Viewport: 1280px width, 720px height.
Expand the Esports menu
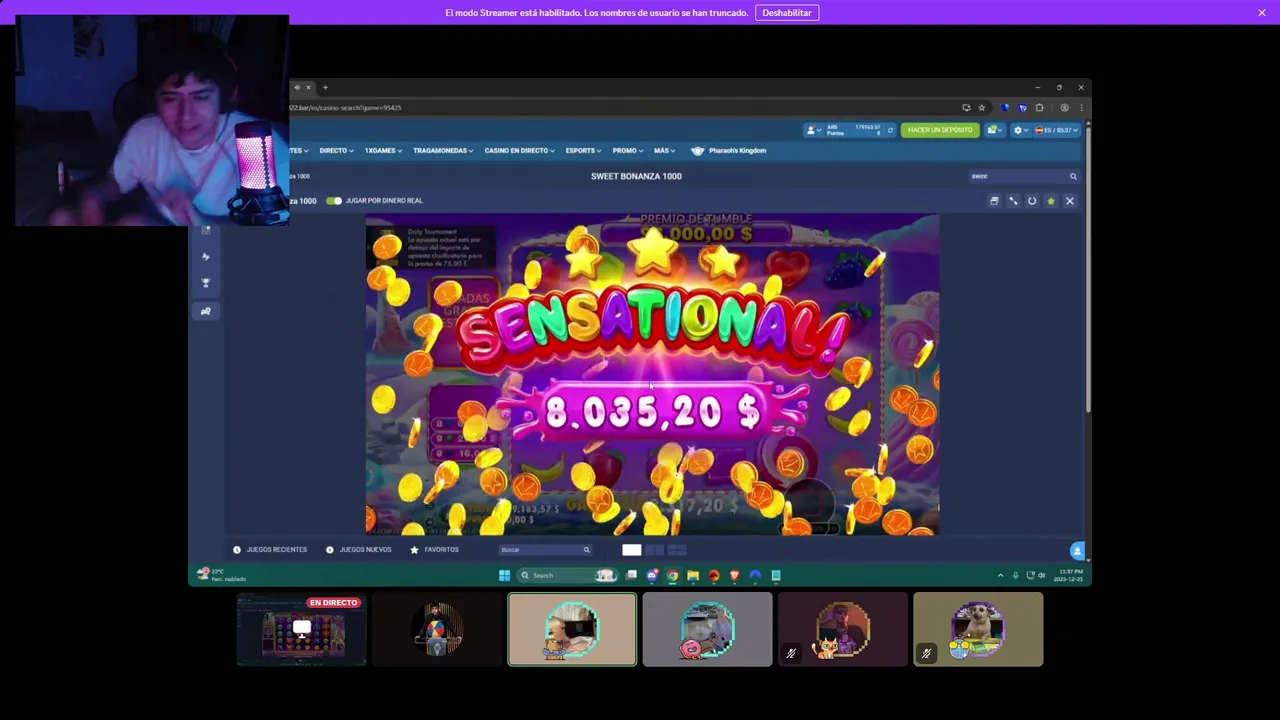583,150
